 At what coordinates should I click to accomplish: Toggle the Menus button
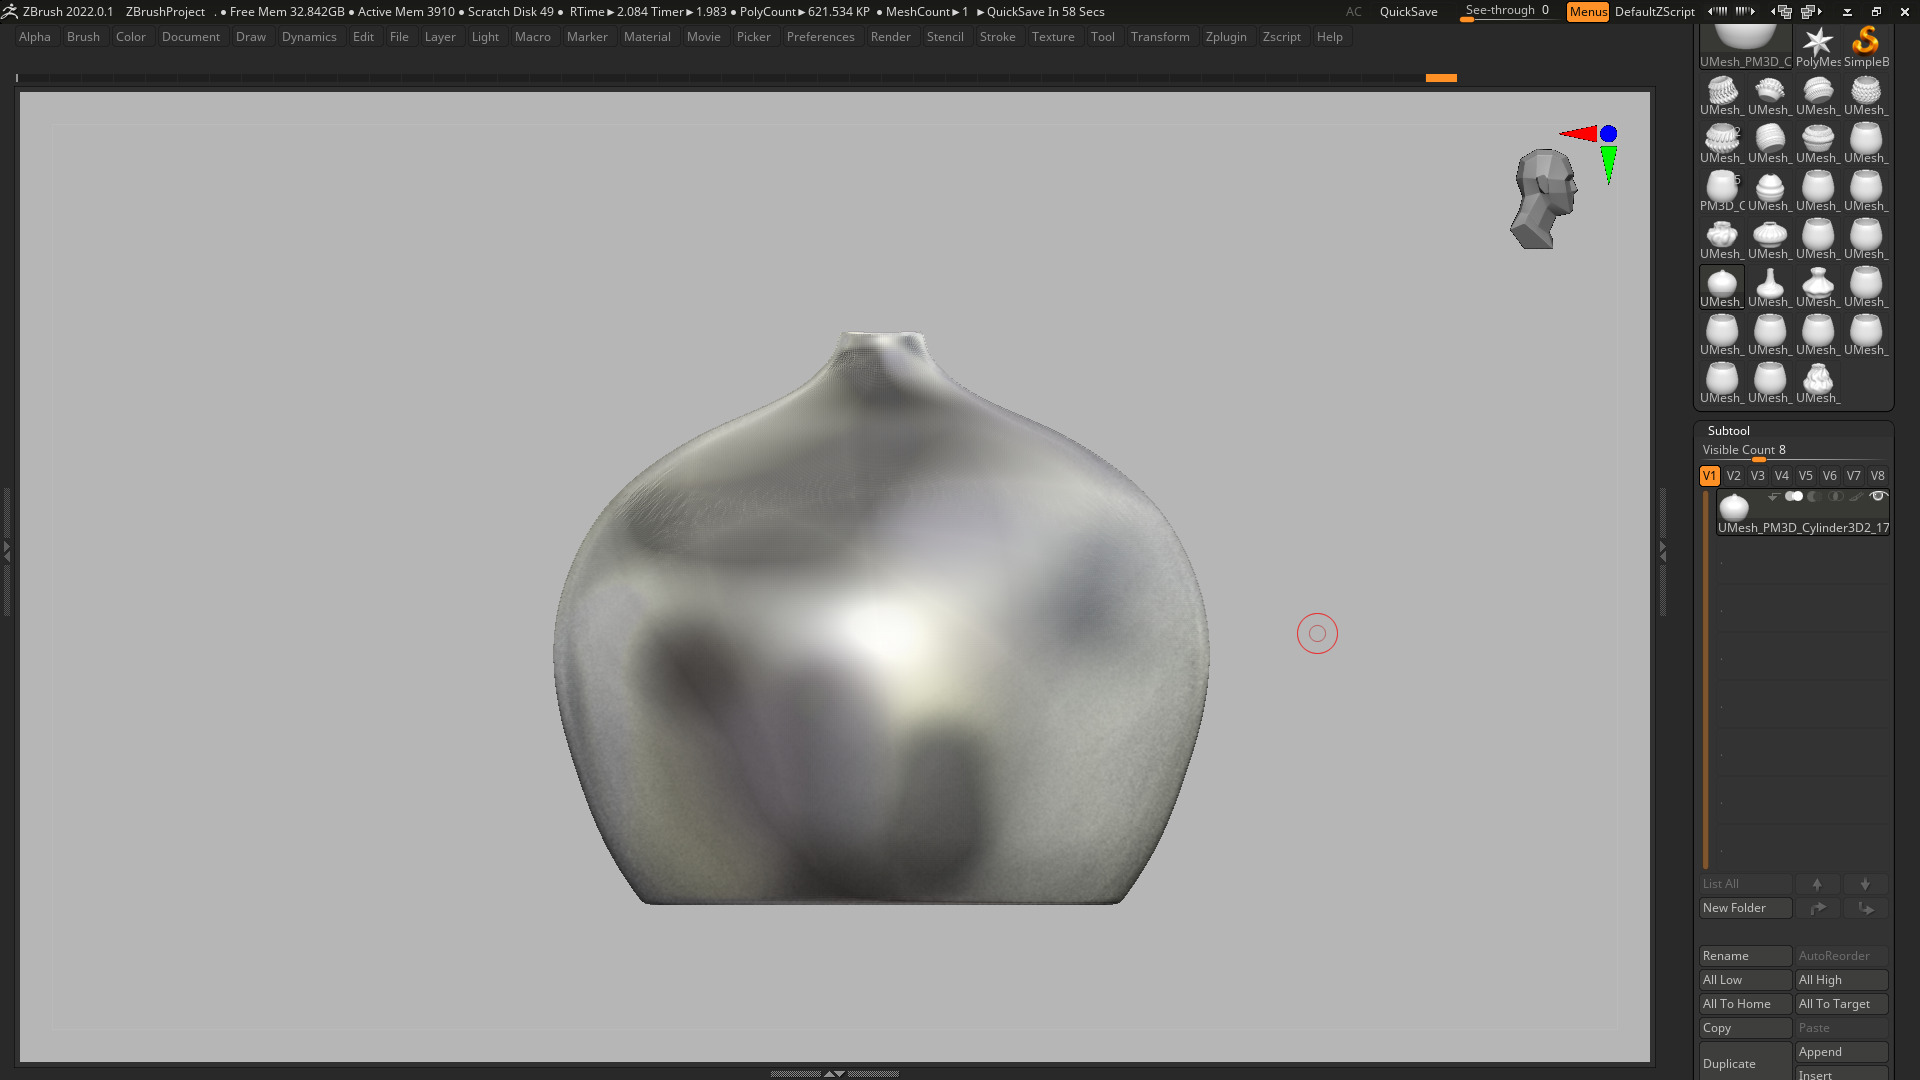1588,12
